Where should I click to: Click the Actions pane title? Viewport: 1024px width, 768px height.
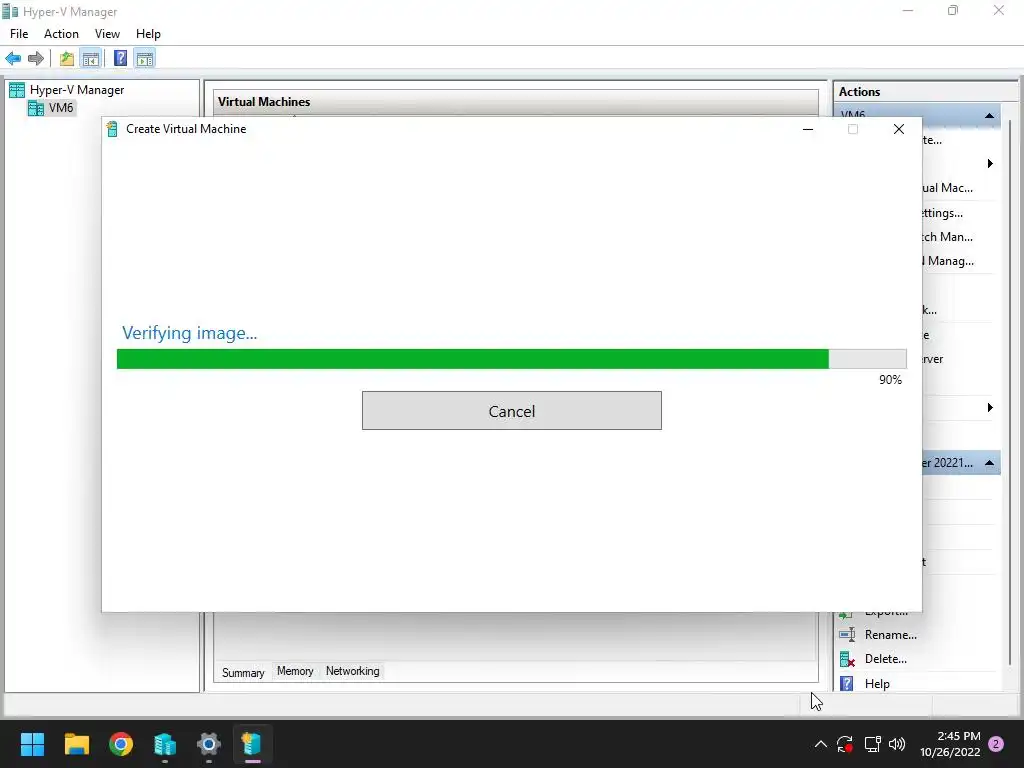click(859, 92)
